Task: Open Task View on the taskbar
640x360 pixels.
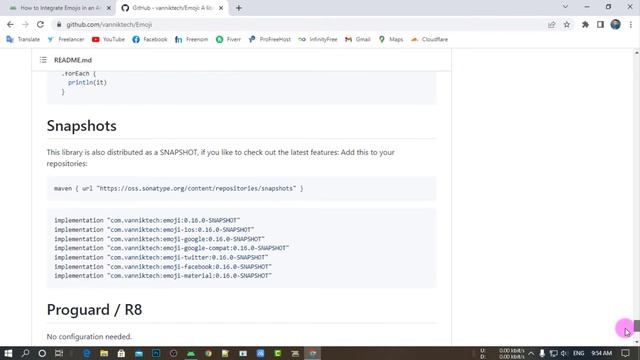Action: tap(59, 353)
